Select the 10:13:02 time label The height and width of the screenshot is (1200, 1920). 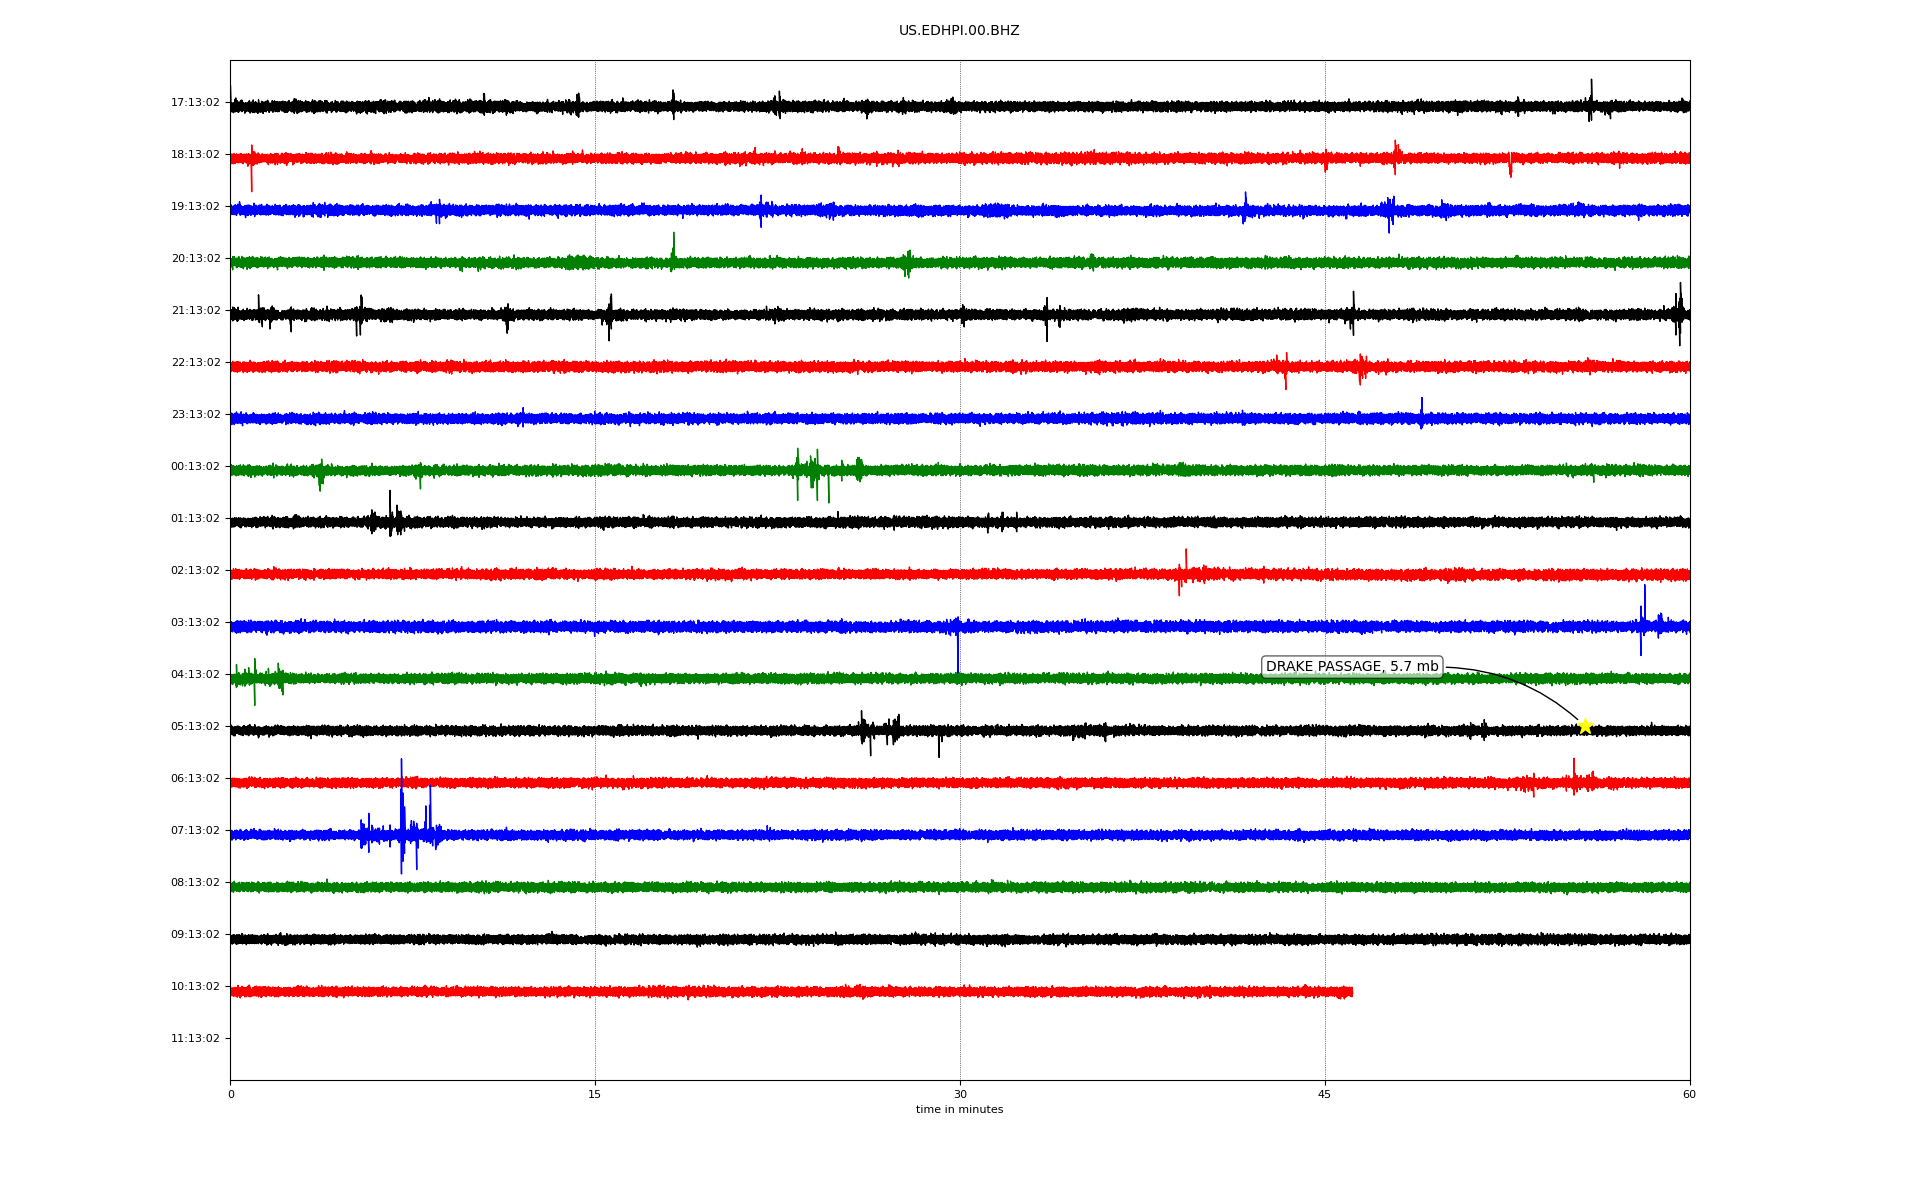click(x=195, y=986)
